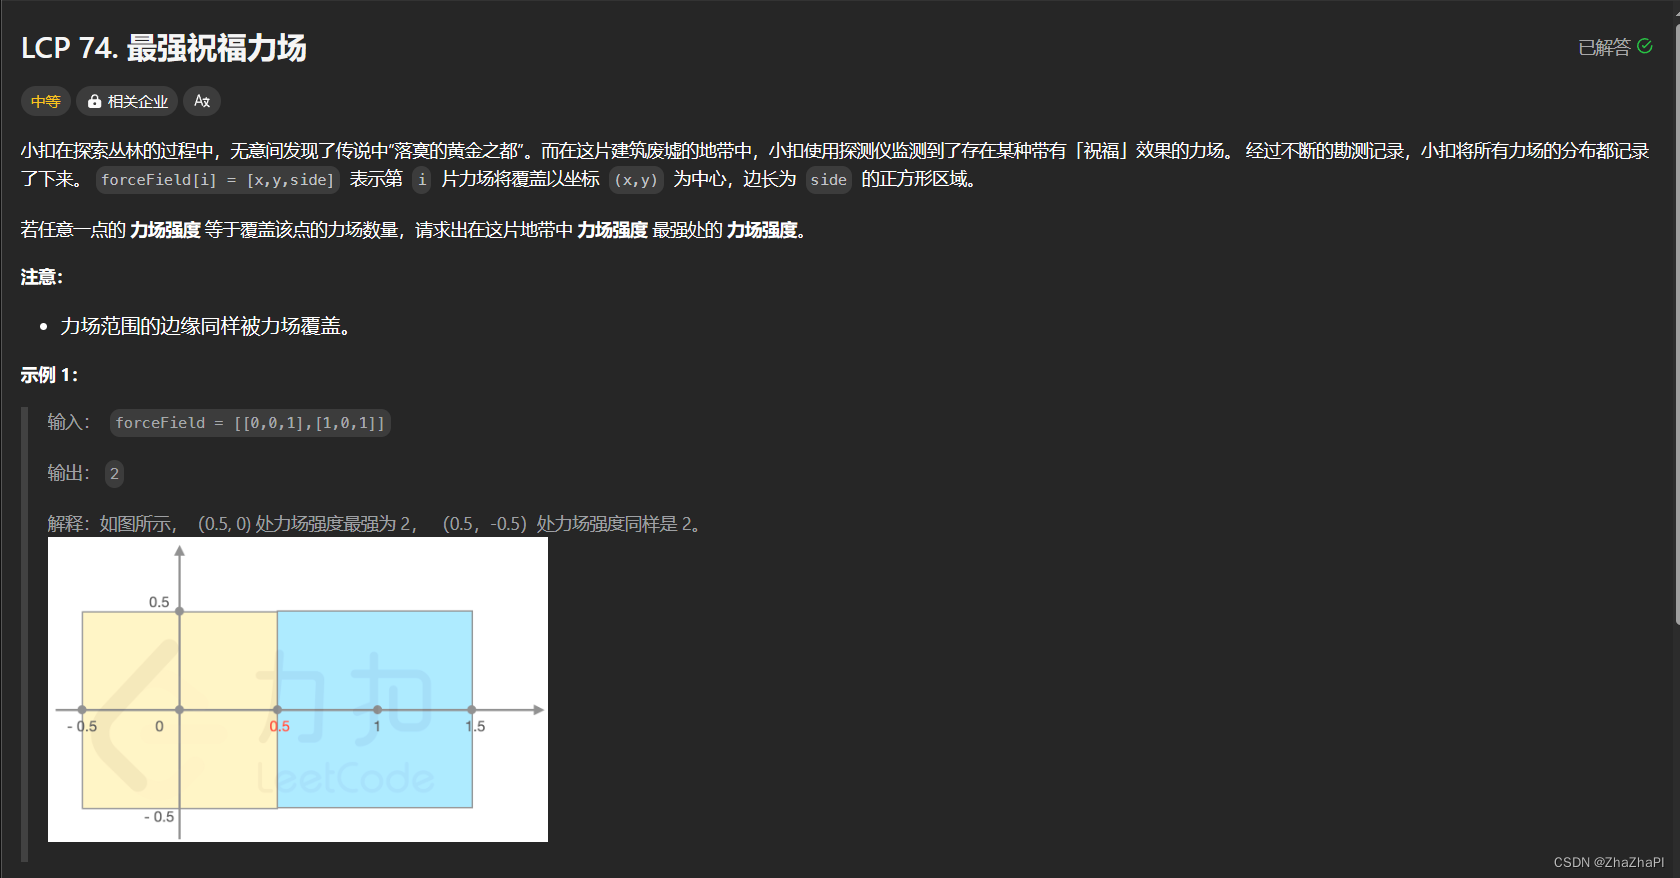
Task: Click the output value 2
Action: 114,474
